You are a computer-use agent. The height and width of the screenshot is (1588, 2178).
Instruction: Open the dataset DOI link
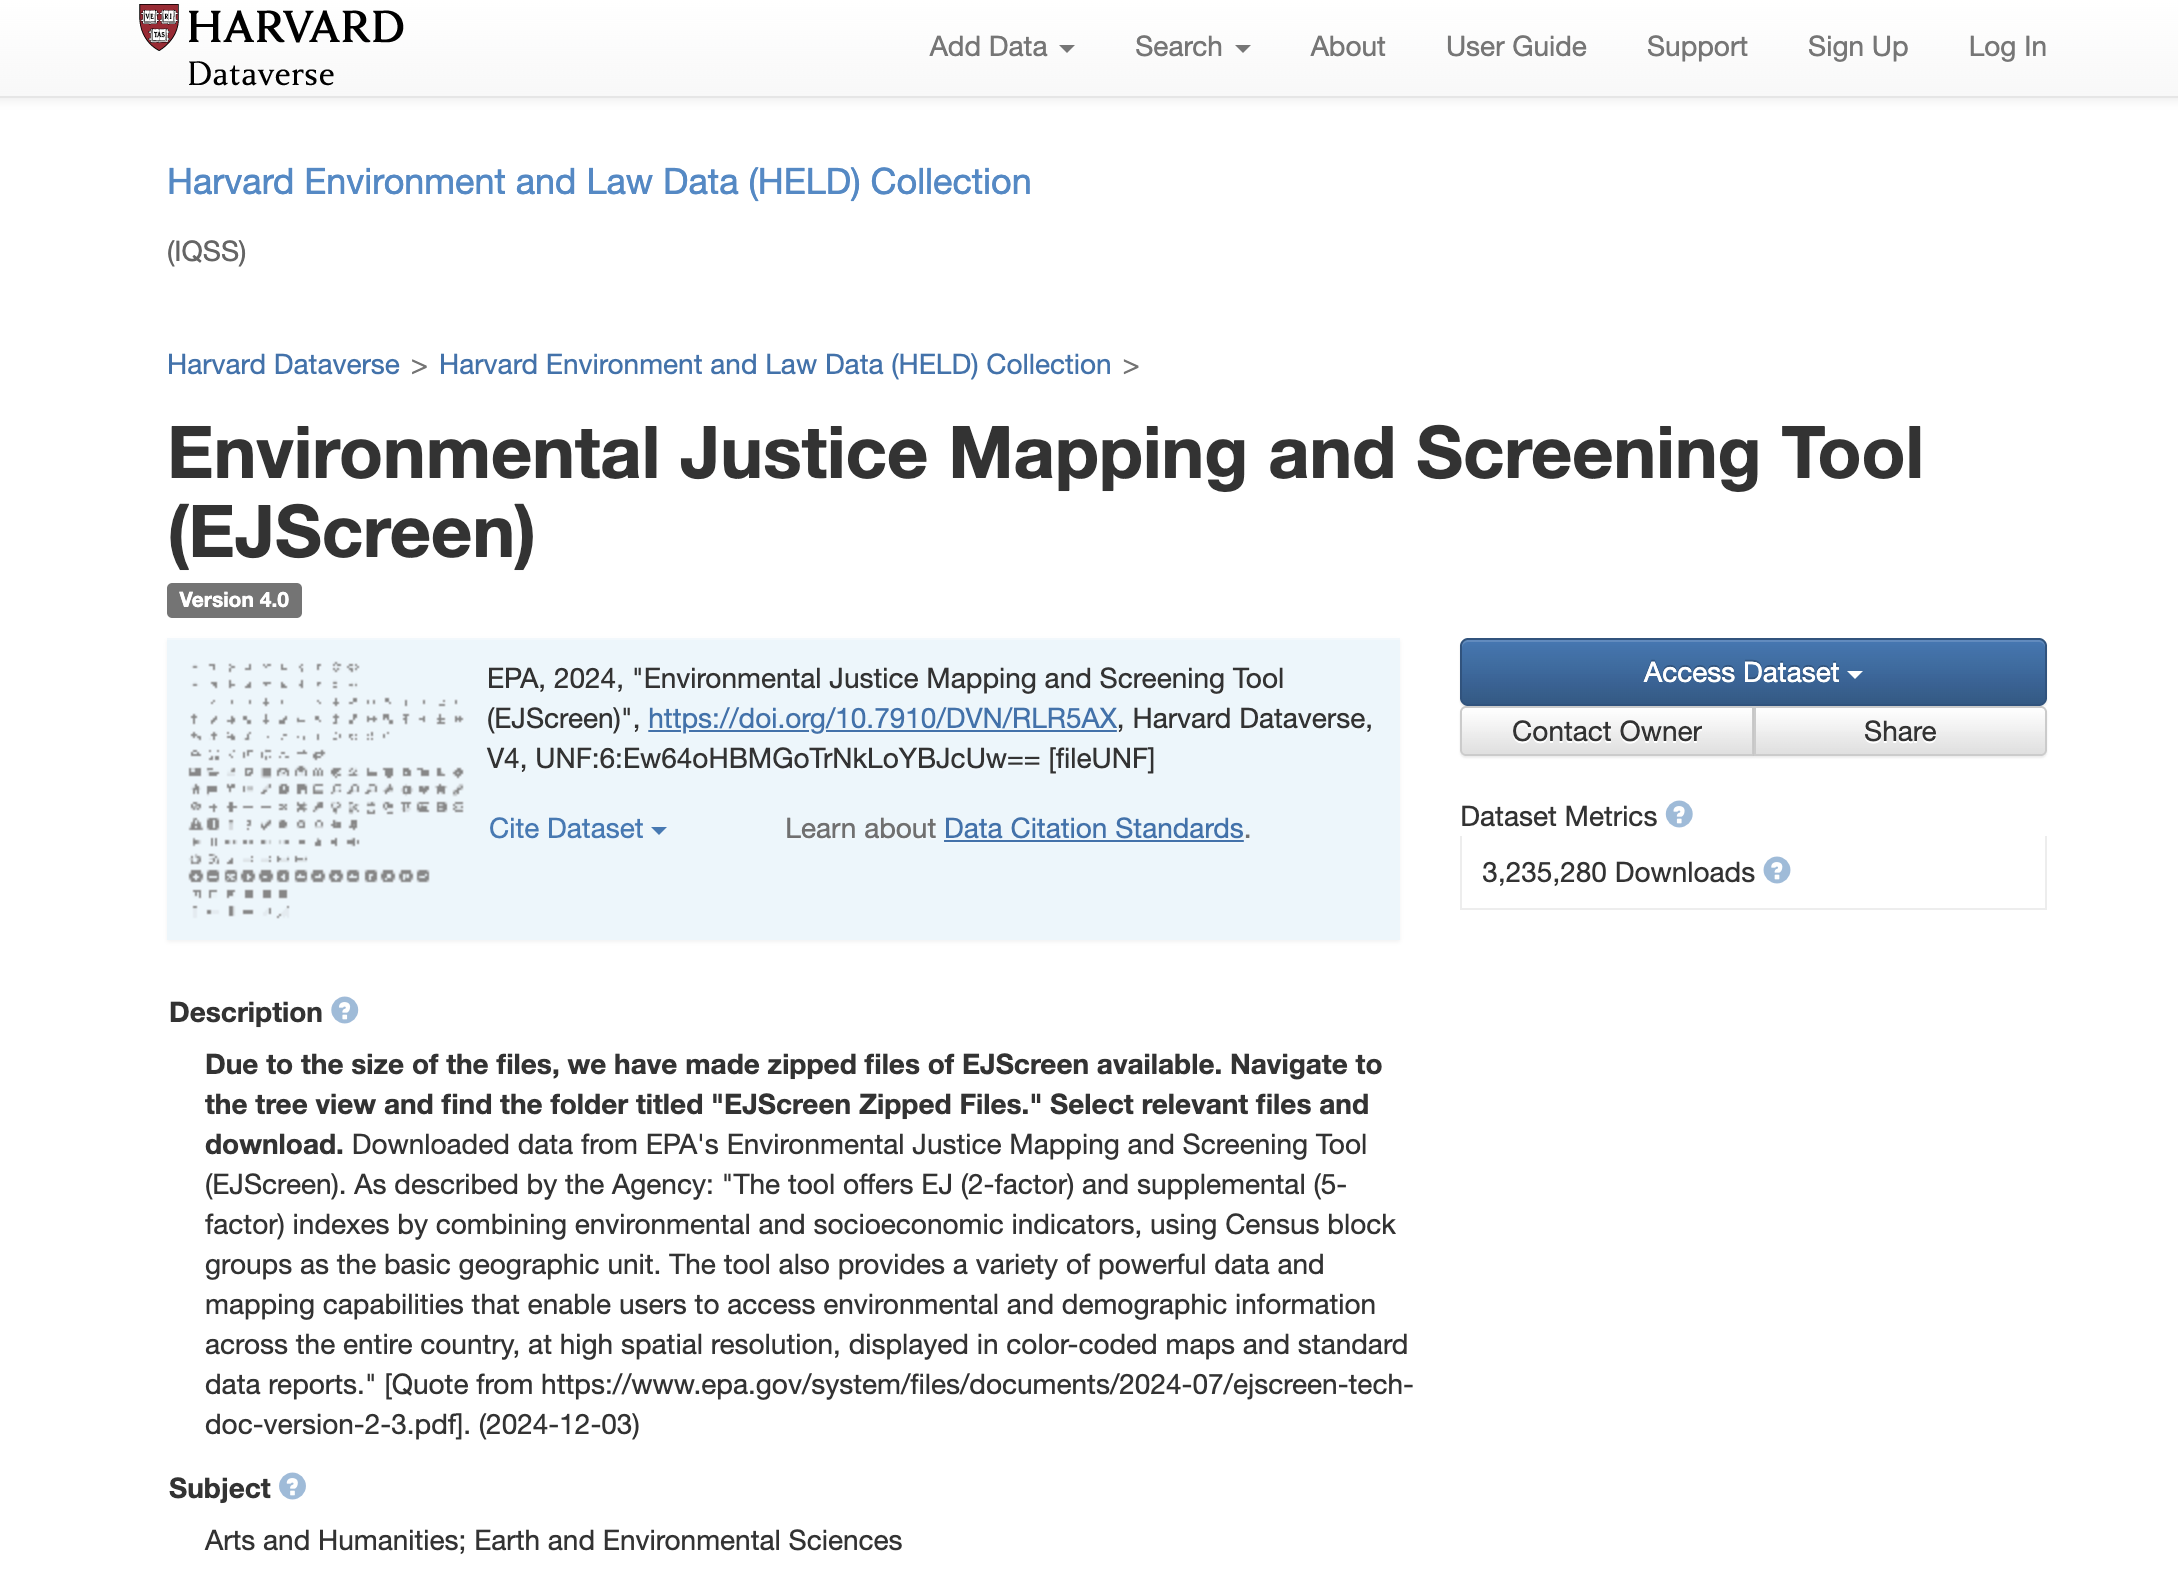click(882, 719)
